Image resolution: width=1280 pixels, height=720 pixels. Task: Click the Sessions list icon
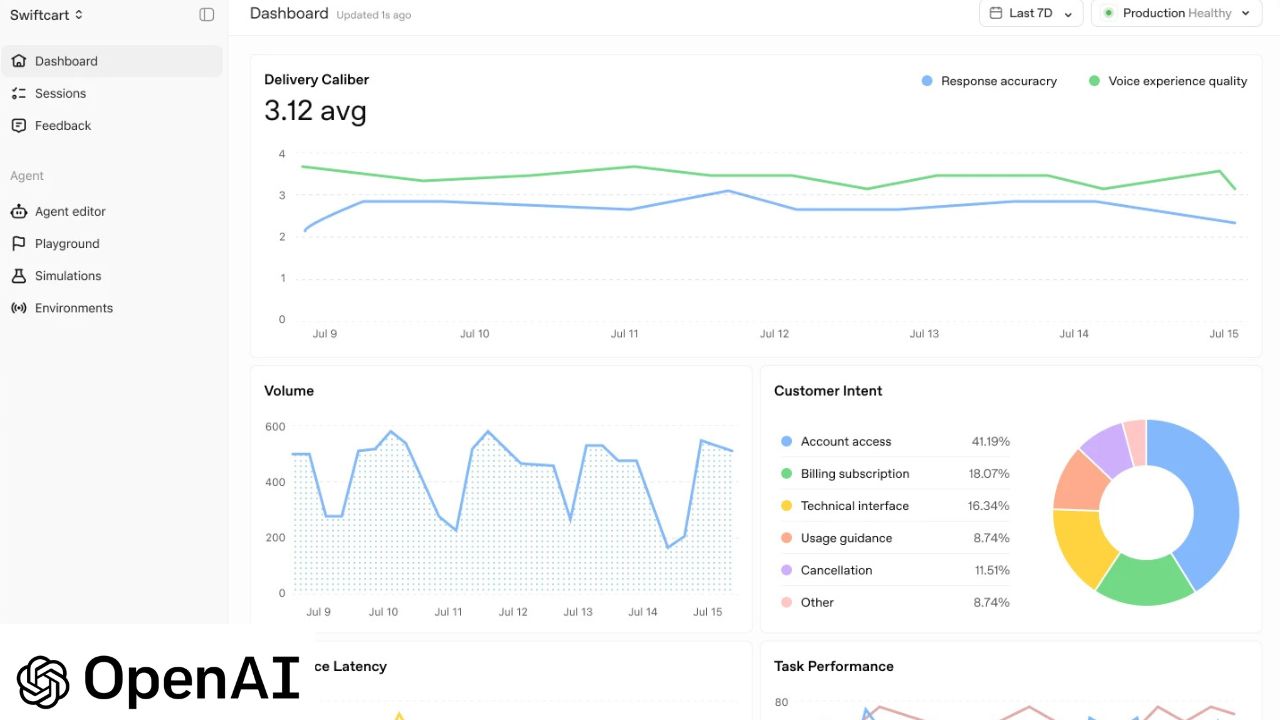click(18, 93)
